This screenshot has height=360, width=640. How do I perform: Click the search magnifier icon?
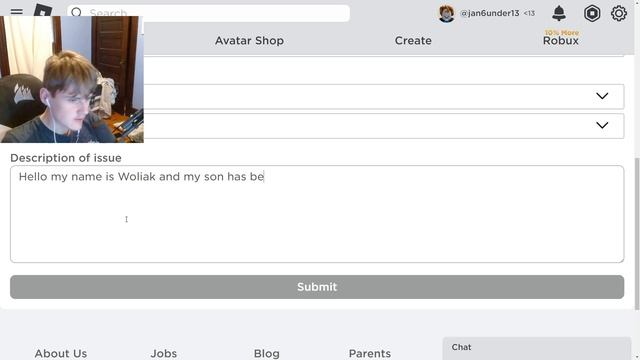(x=76, y=13)
